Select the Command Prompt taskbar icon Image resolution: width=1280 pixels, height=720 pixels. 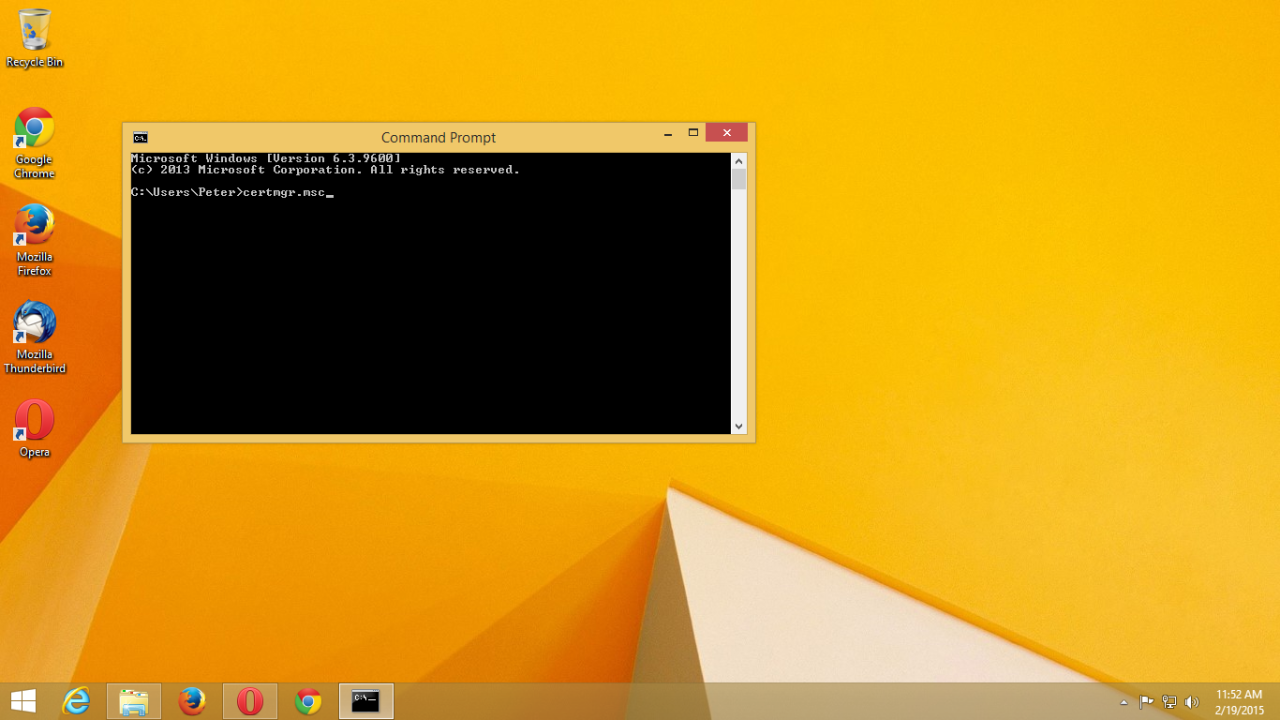[x=365, y=700]
